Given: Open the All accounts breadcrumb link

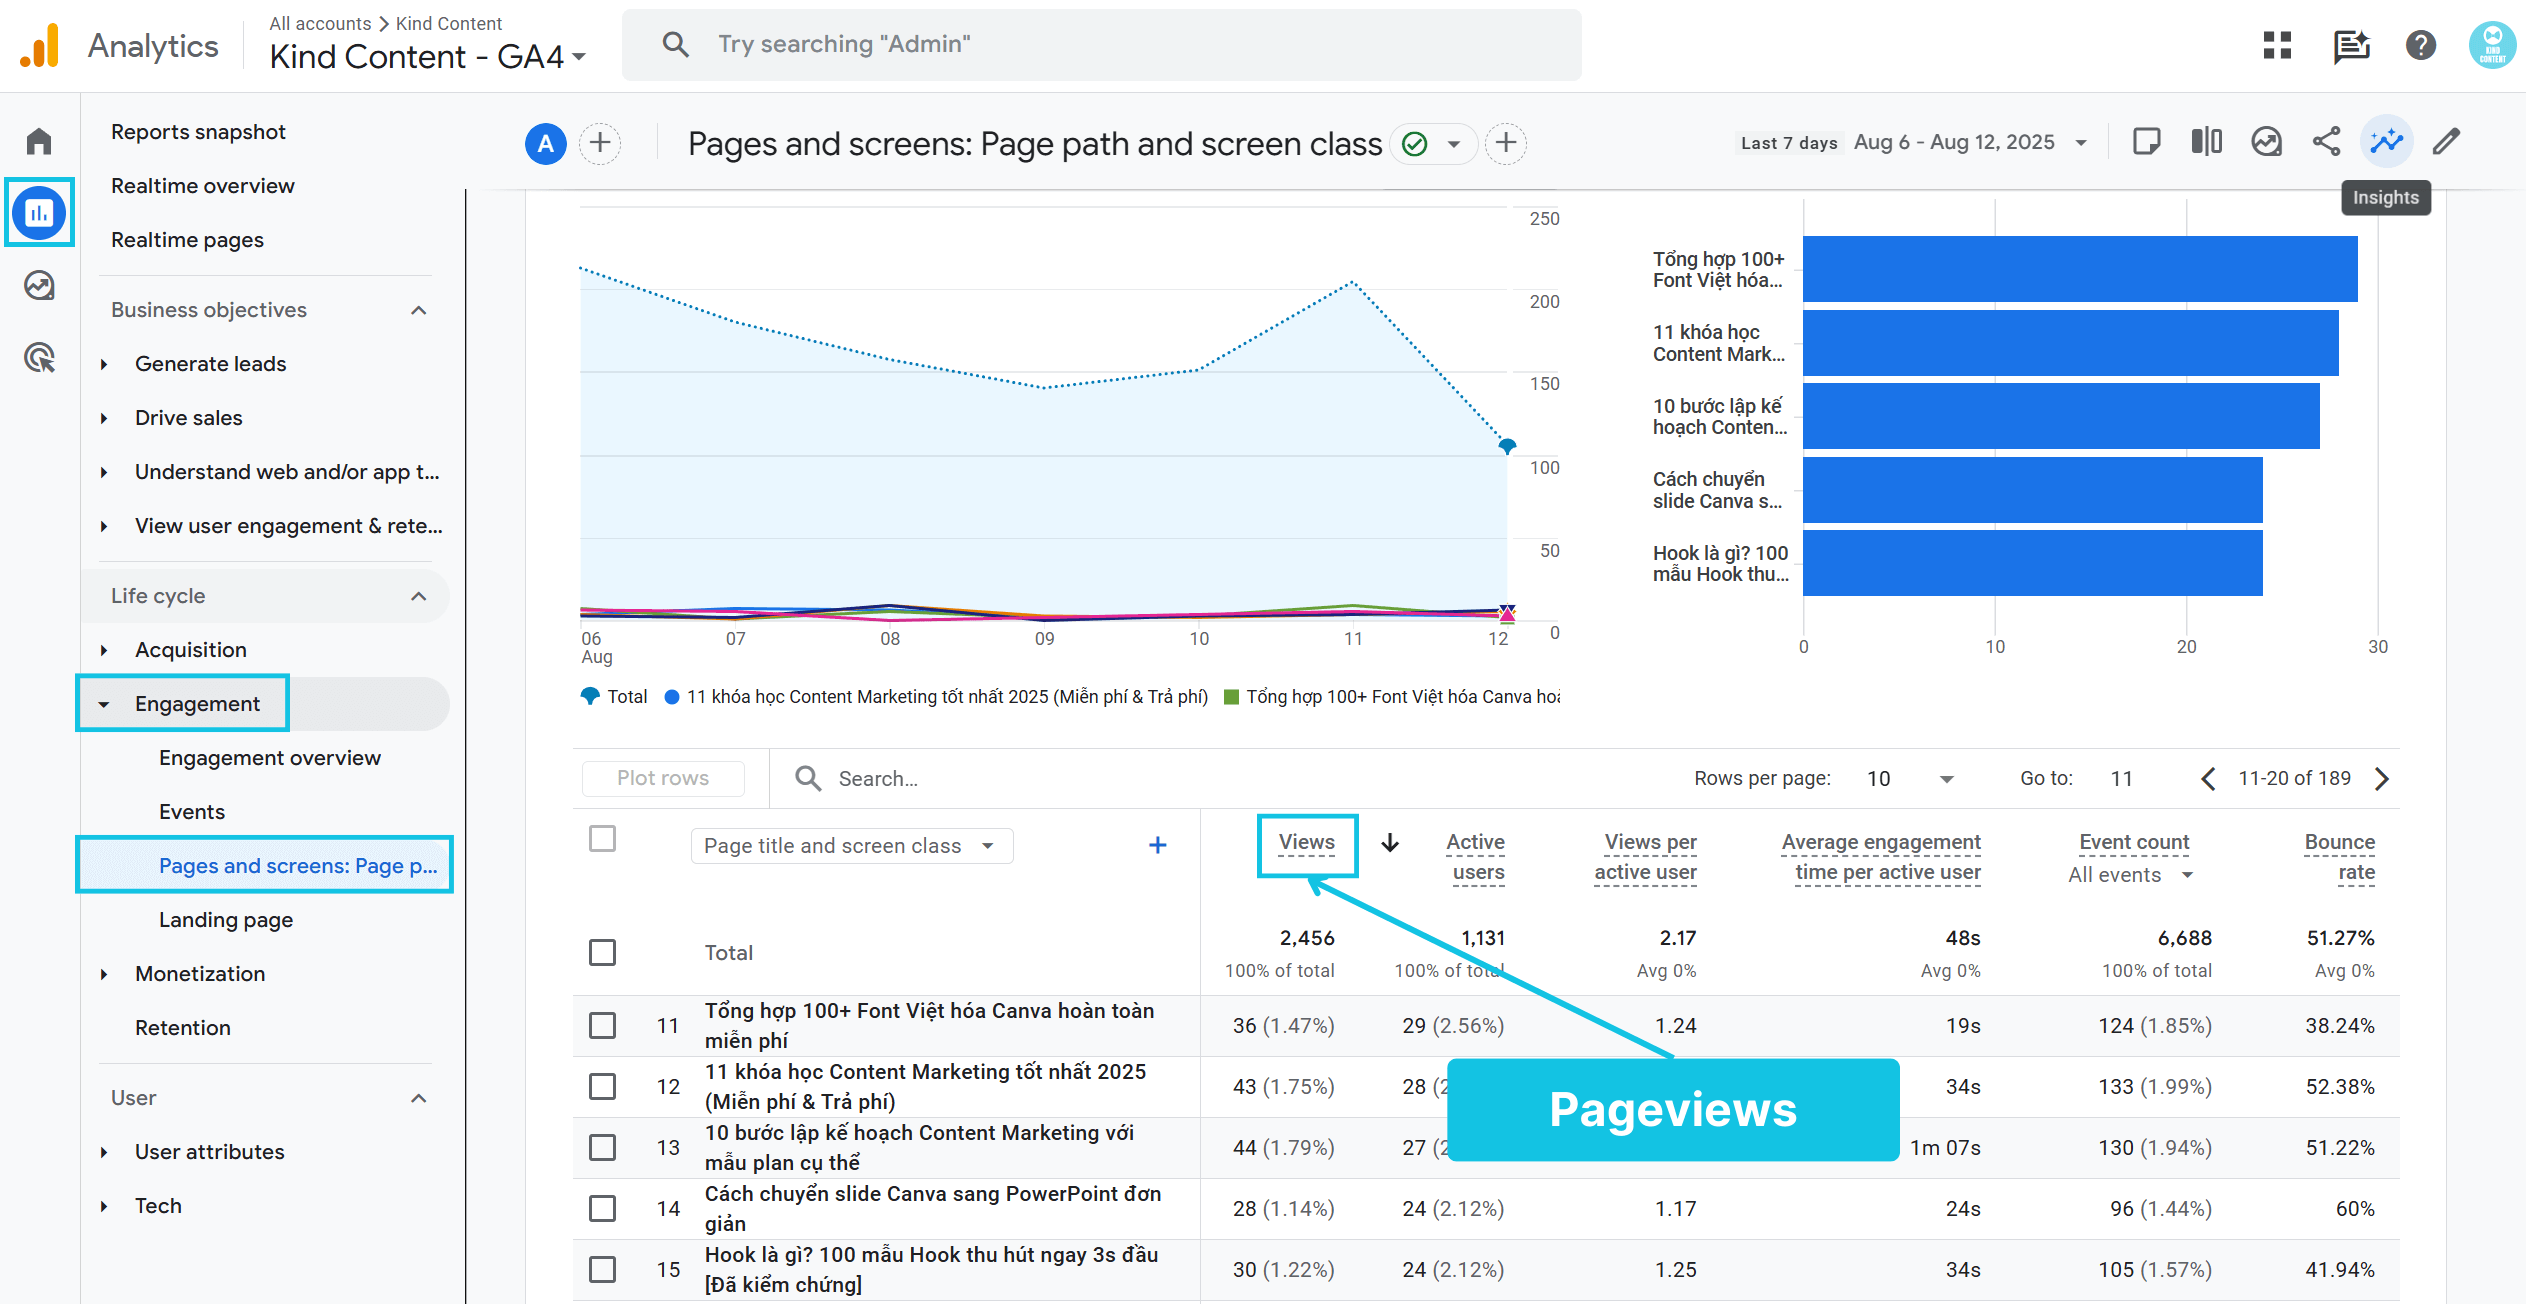Looking at the screenshot, I should coord(319,23).
